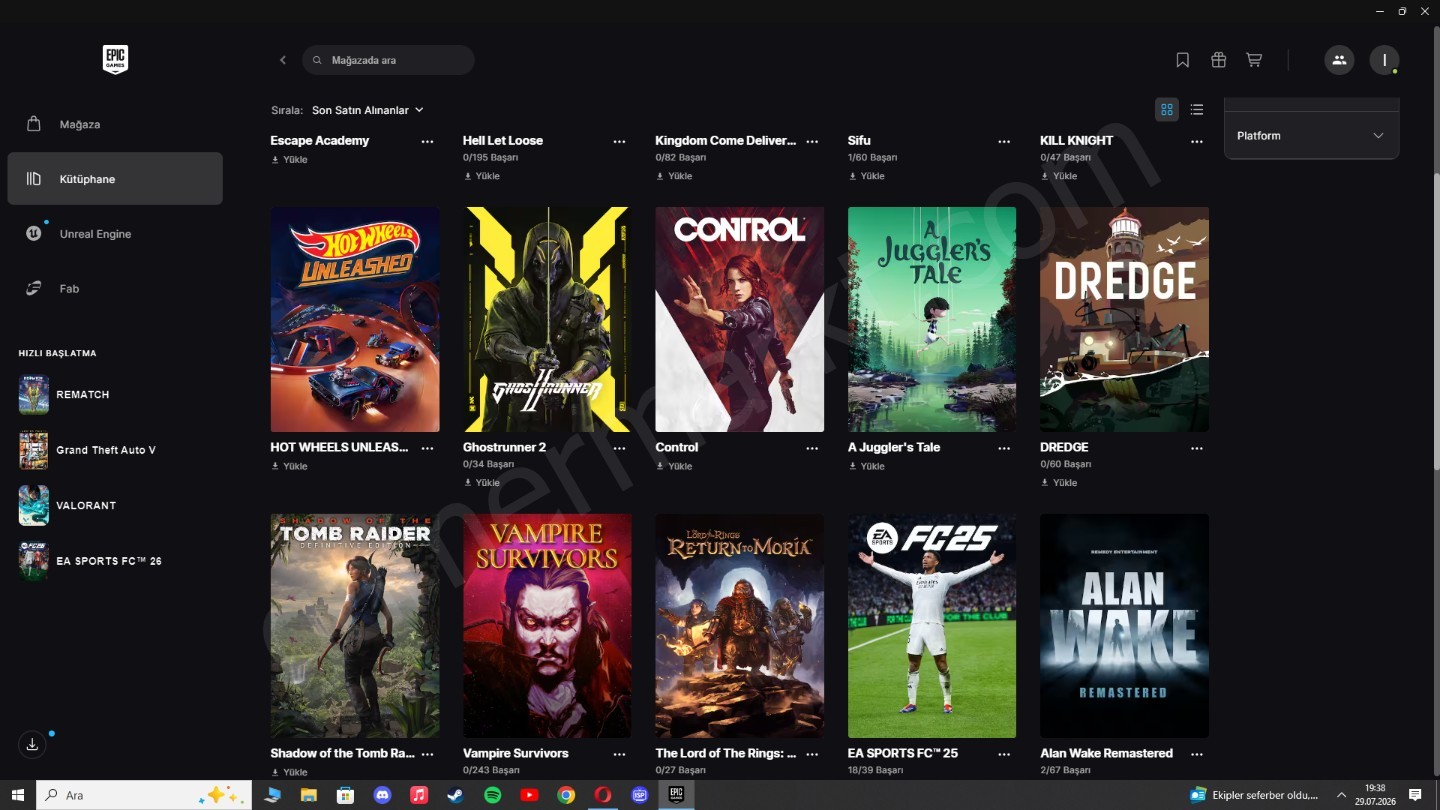Click the back arrow next to search
This screenshot has height=810, width=1440.
283,60
